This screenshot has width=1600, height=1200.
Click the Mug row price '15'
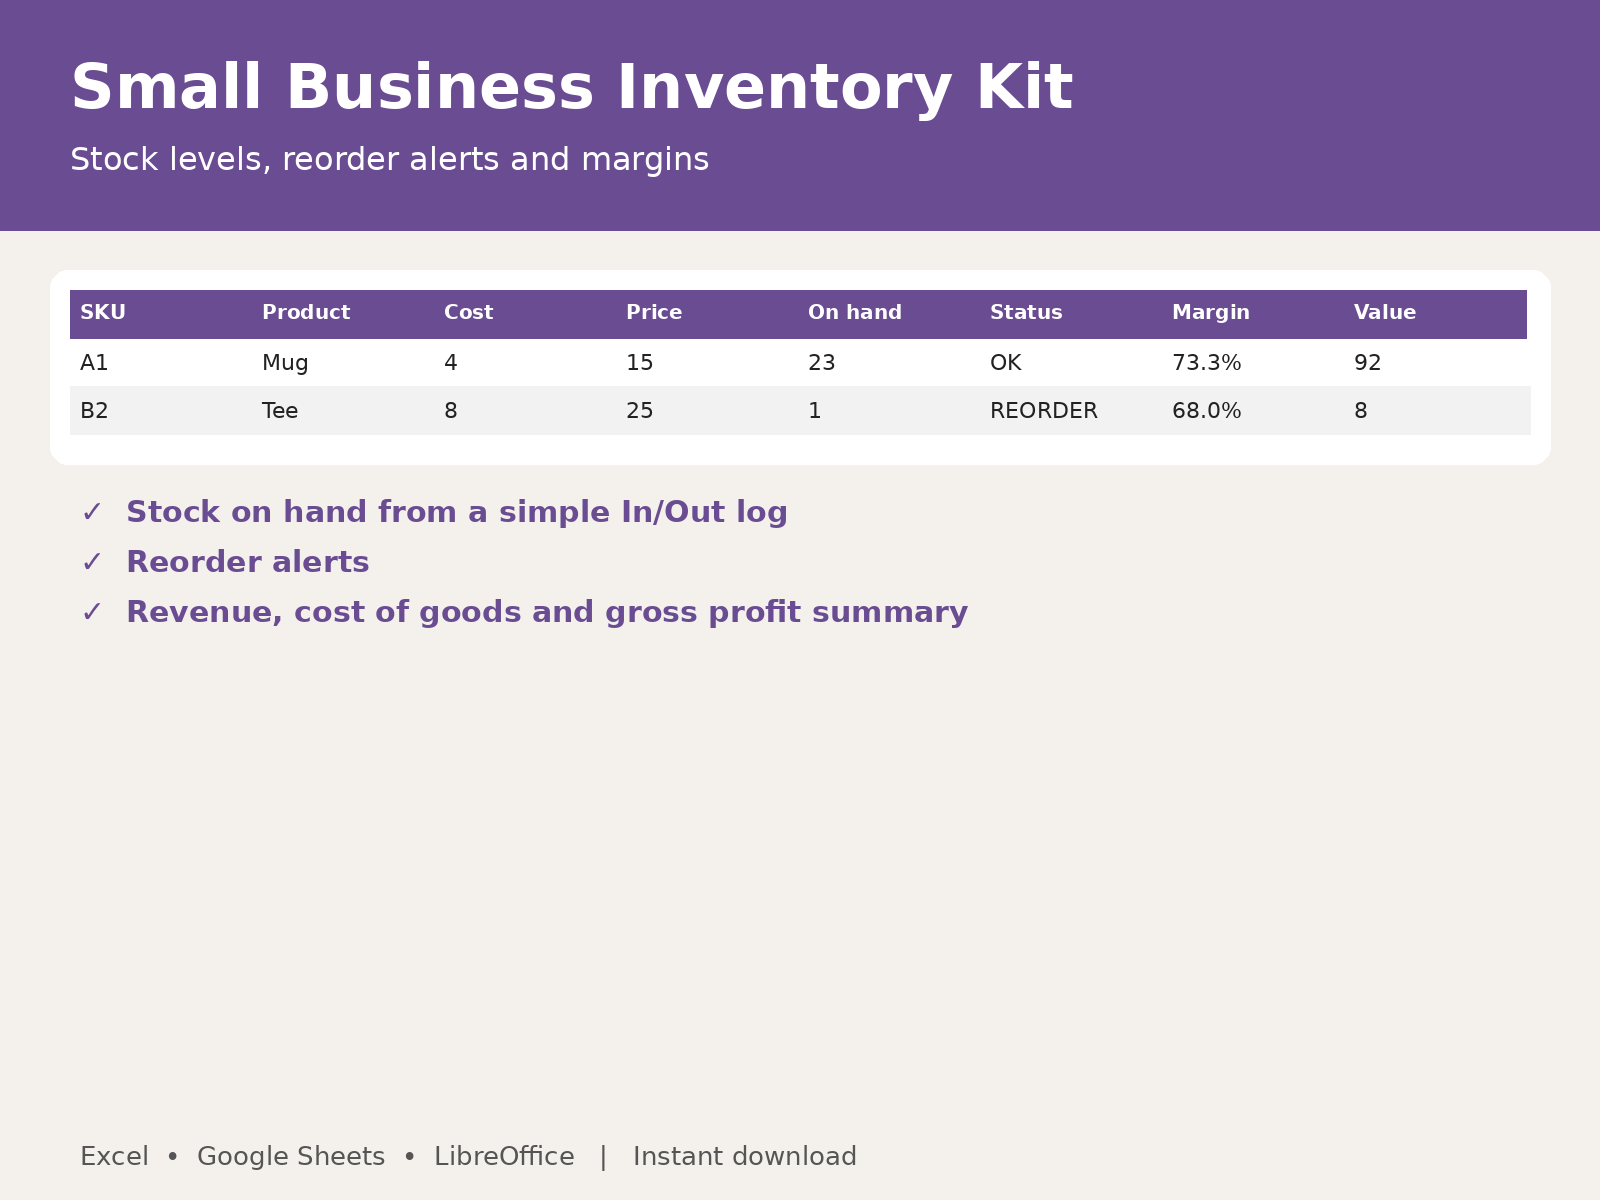pyautogui.click(x=640, y=363)
